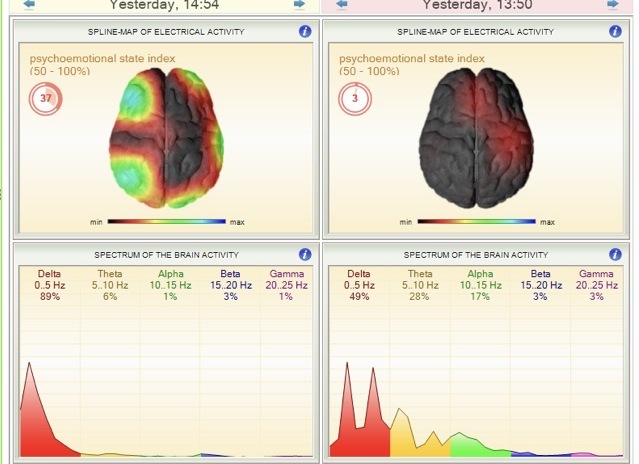
Task: Select Delta 89% band in left spectrum
Action: 50,285
